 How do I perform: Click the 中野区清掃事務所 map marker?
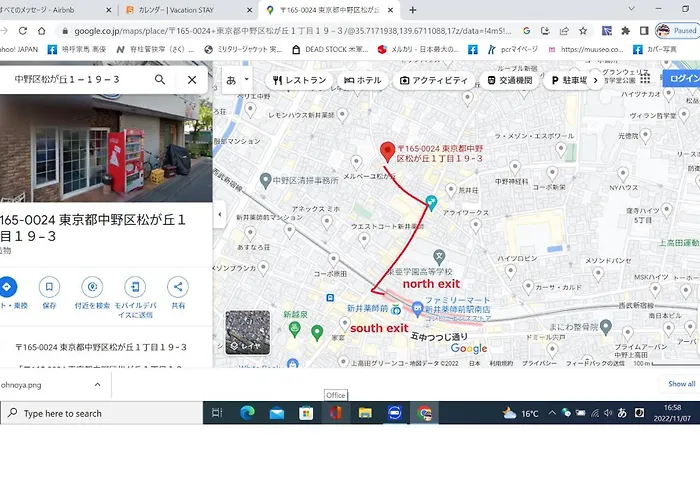coord(266,180)
